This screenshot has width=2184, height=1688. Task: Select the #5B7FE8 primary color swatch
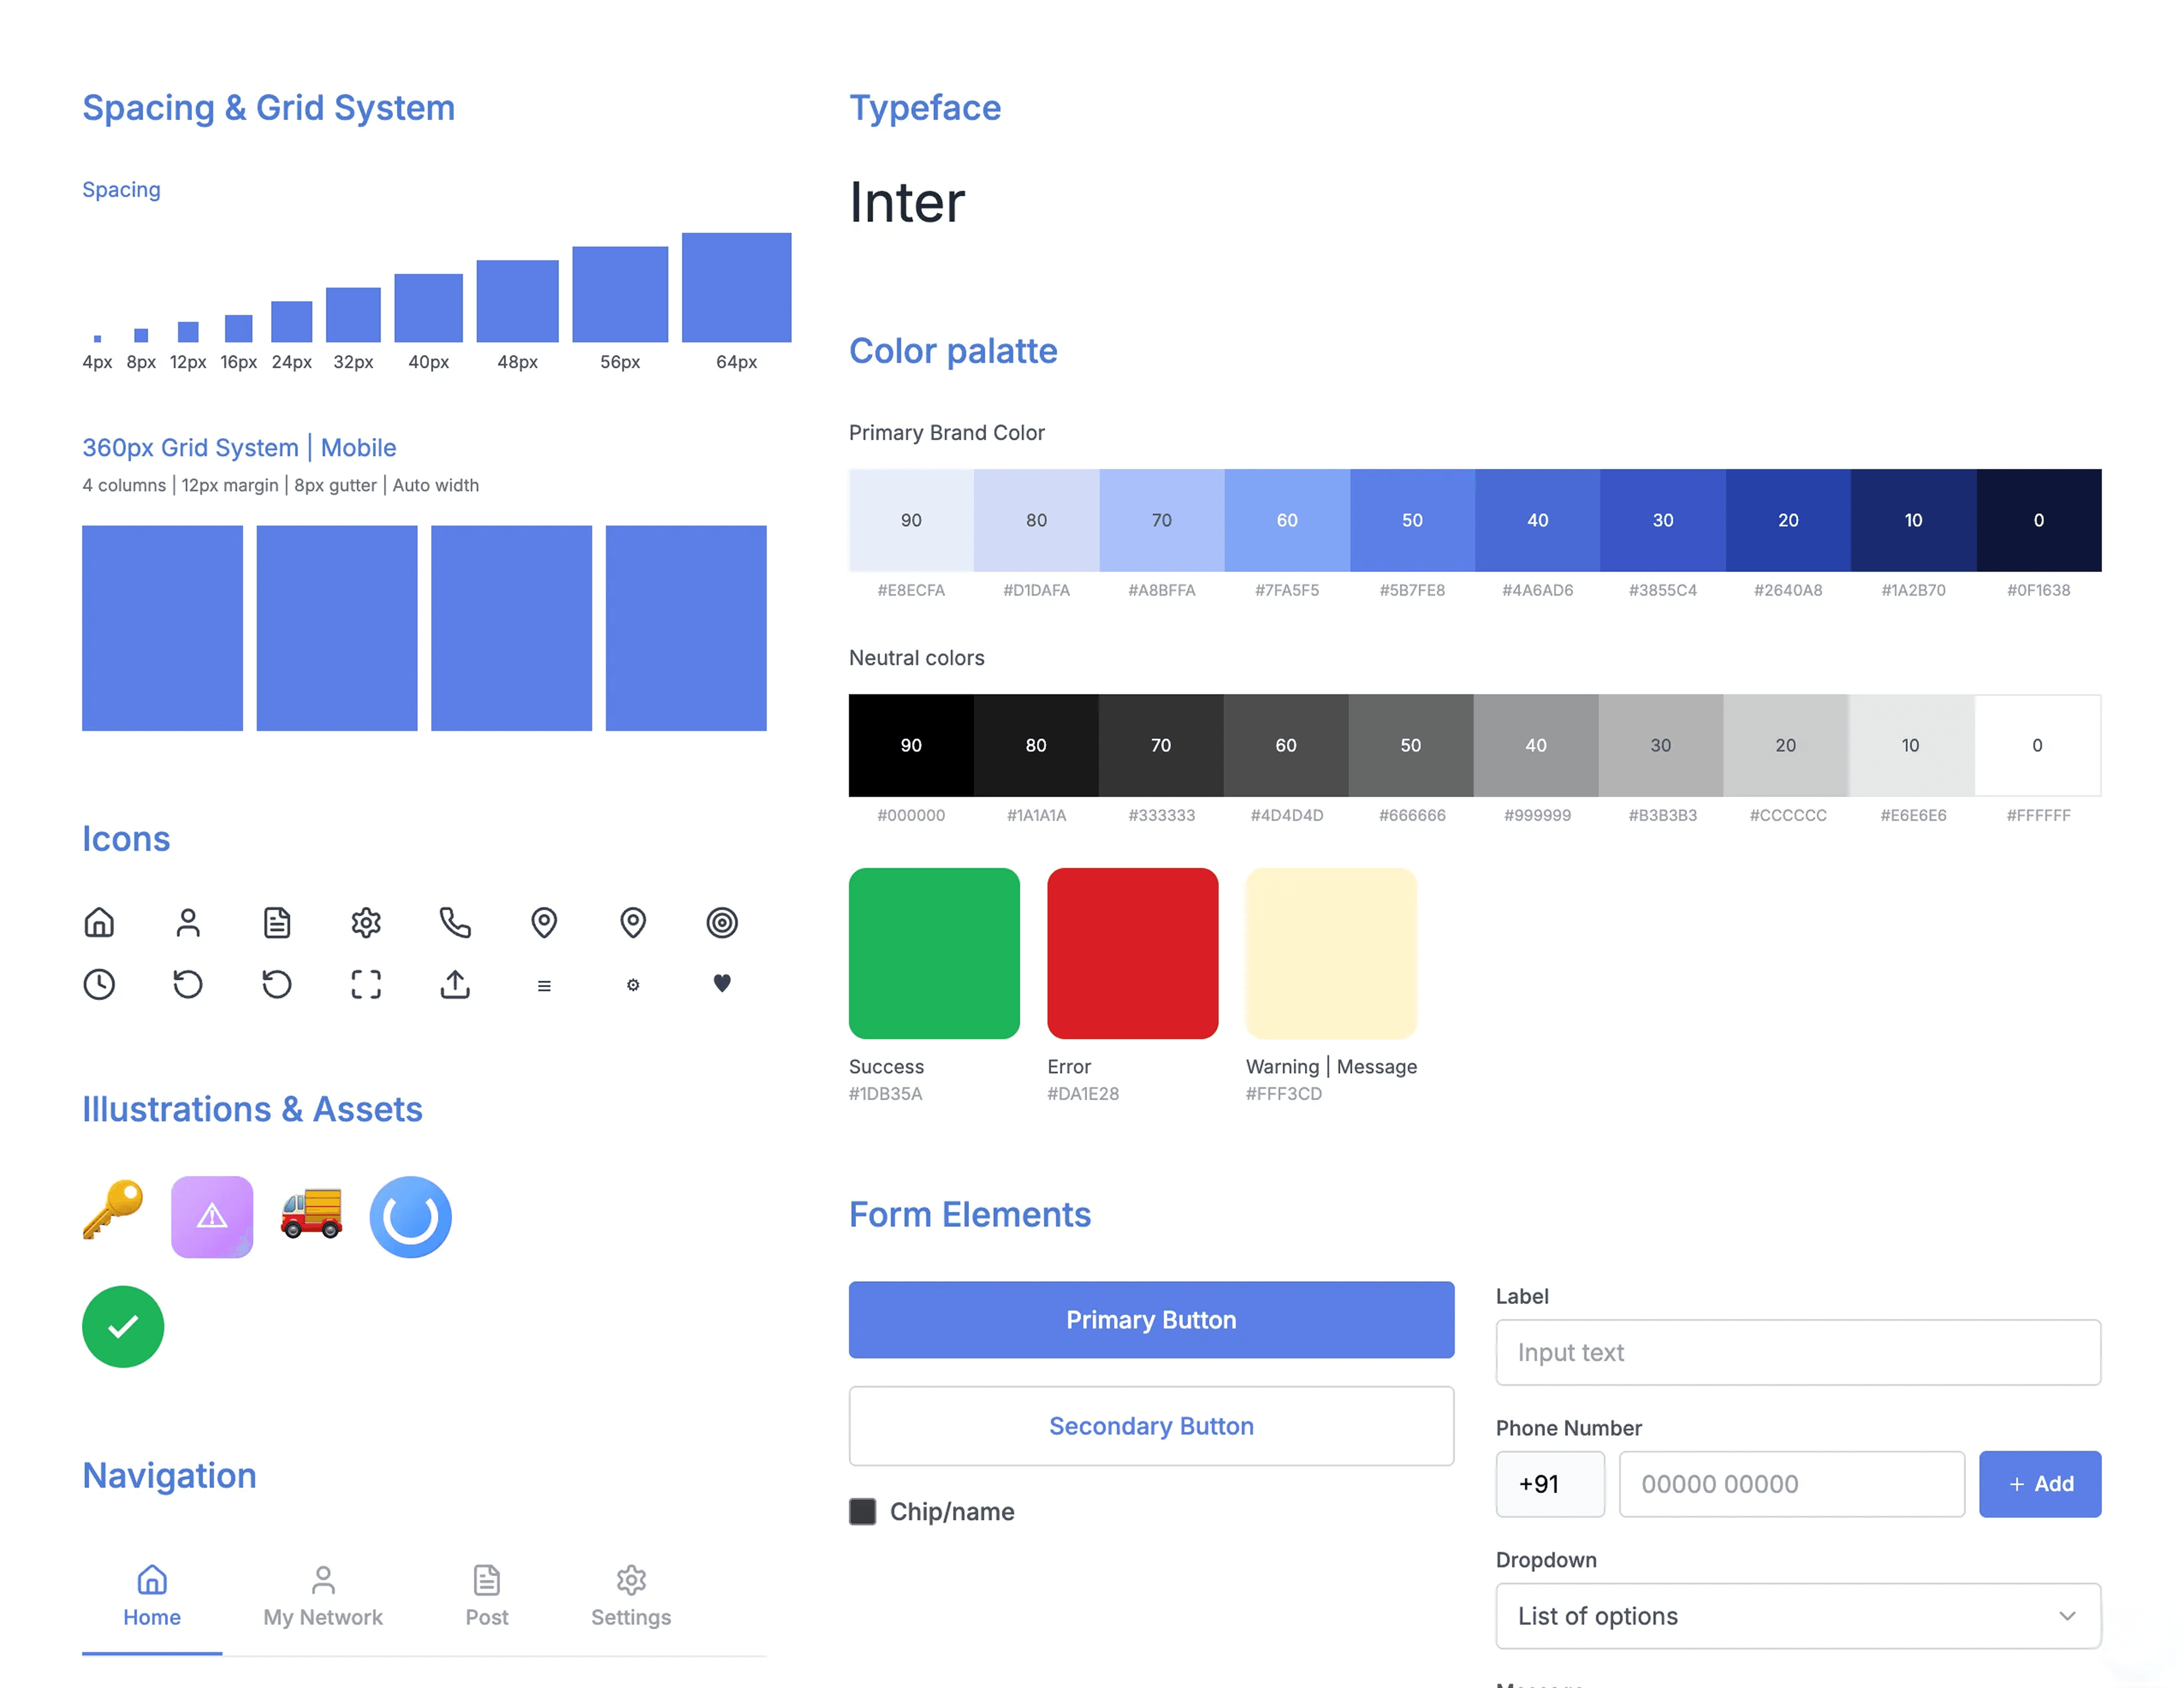(x=1411, y=520)
